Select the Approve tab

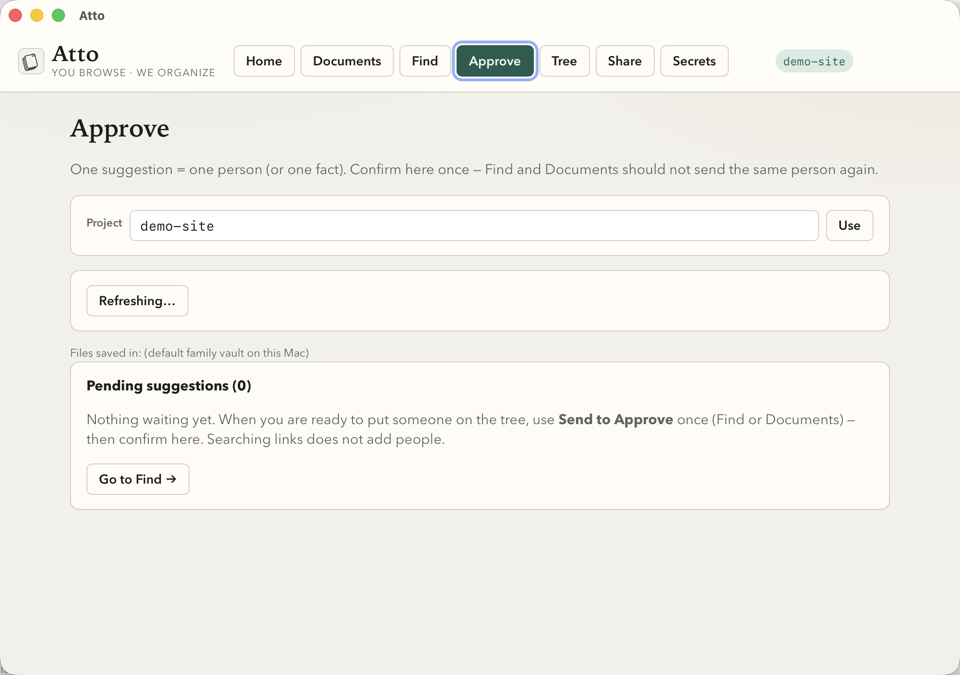tap(495, 61)
